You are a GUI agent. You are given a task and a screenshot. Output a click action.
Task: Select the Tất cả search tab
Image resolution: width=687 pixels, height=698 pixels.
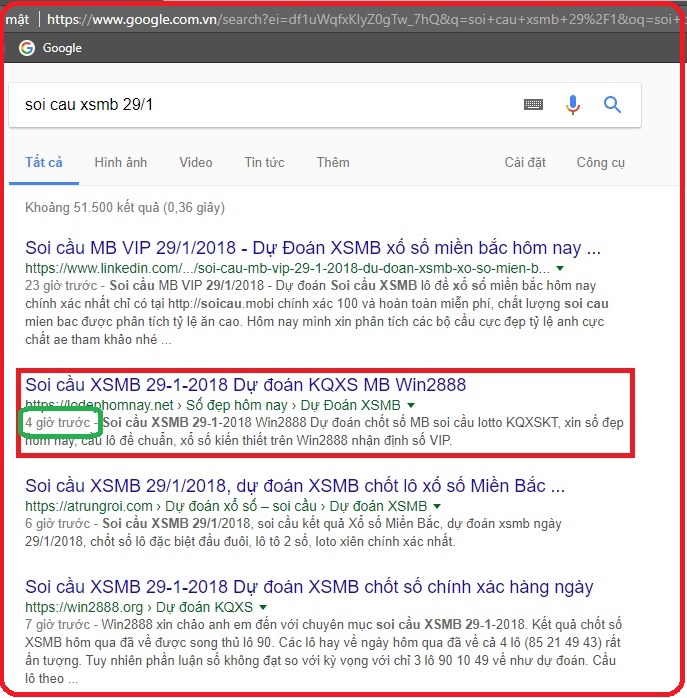pyautogui.click(x=44, y=162)
